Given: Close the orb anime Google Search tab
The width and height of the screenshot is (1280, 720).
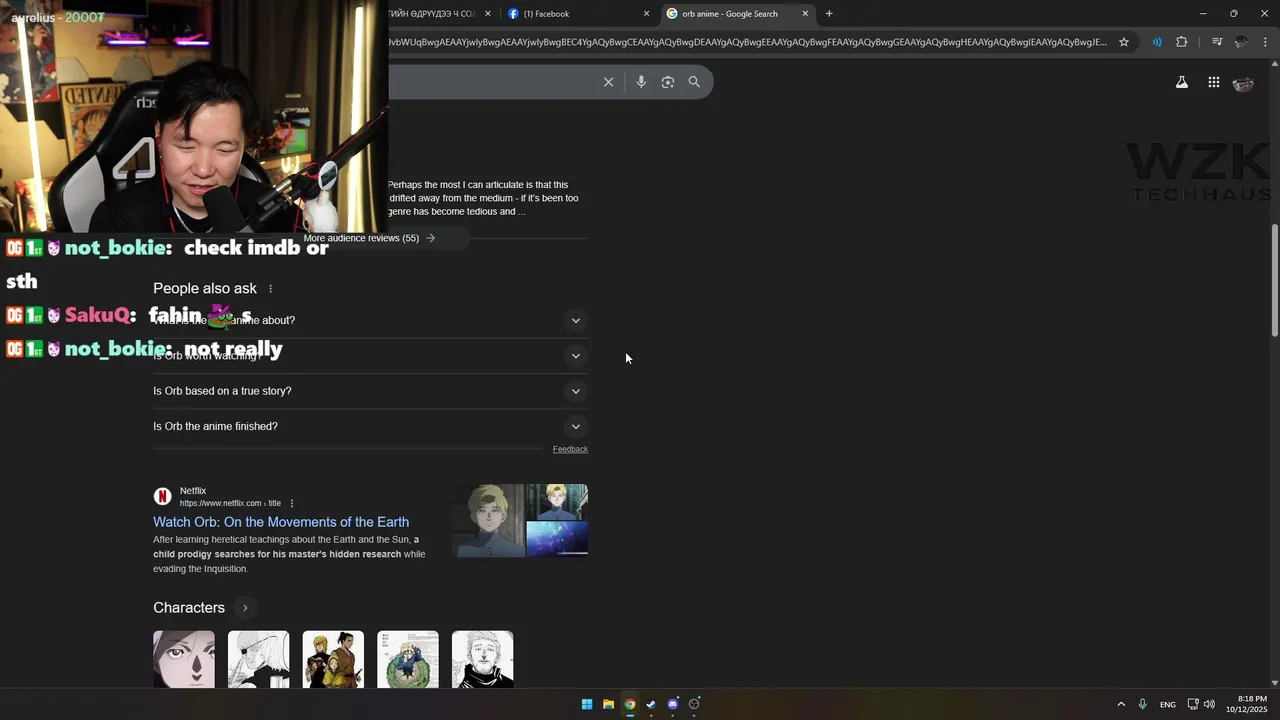Looking at the screenshot, I should coord(805,13).
